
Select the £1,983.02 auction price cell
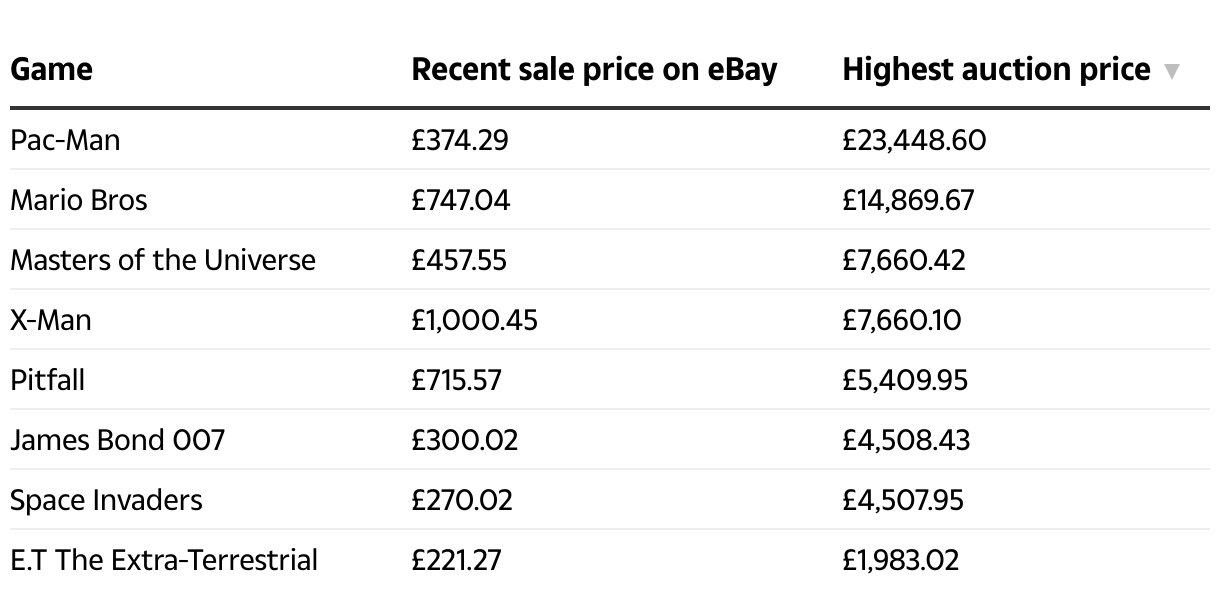point(900,560)
